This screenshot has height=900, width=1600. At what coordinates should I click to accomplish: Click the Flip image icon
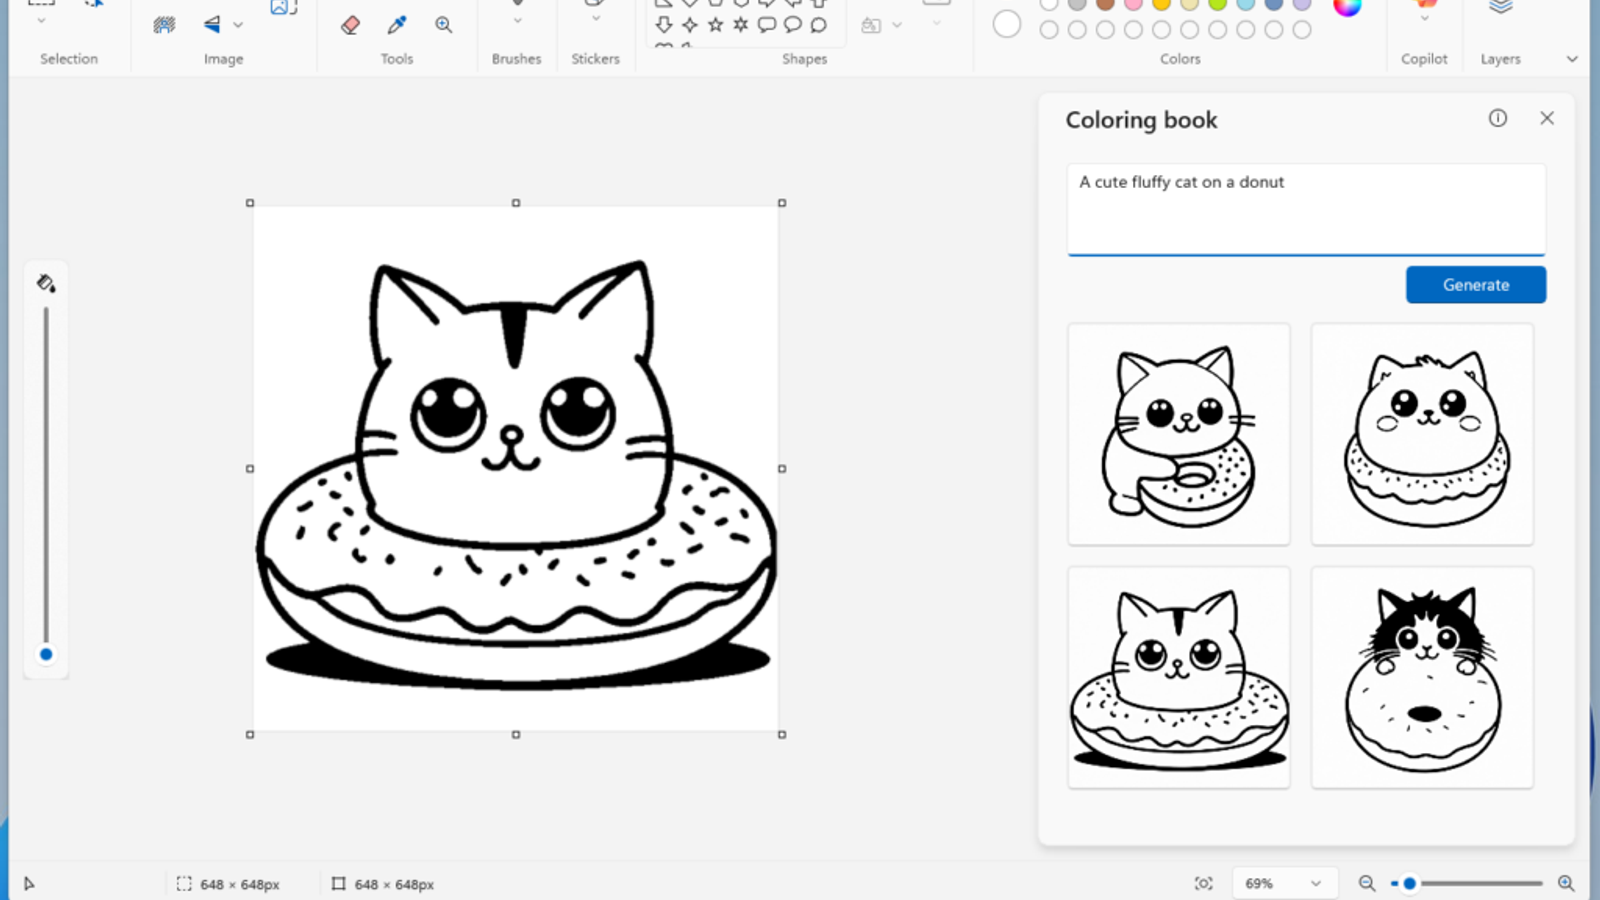coord(212,25)
